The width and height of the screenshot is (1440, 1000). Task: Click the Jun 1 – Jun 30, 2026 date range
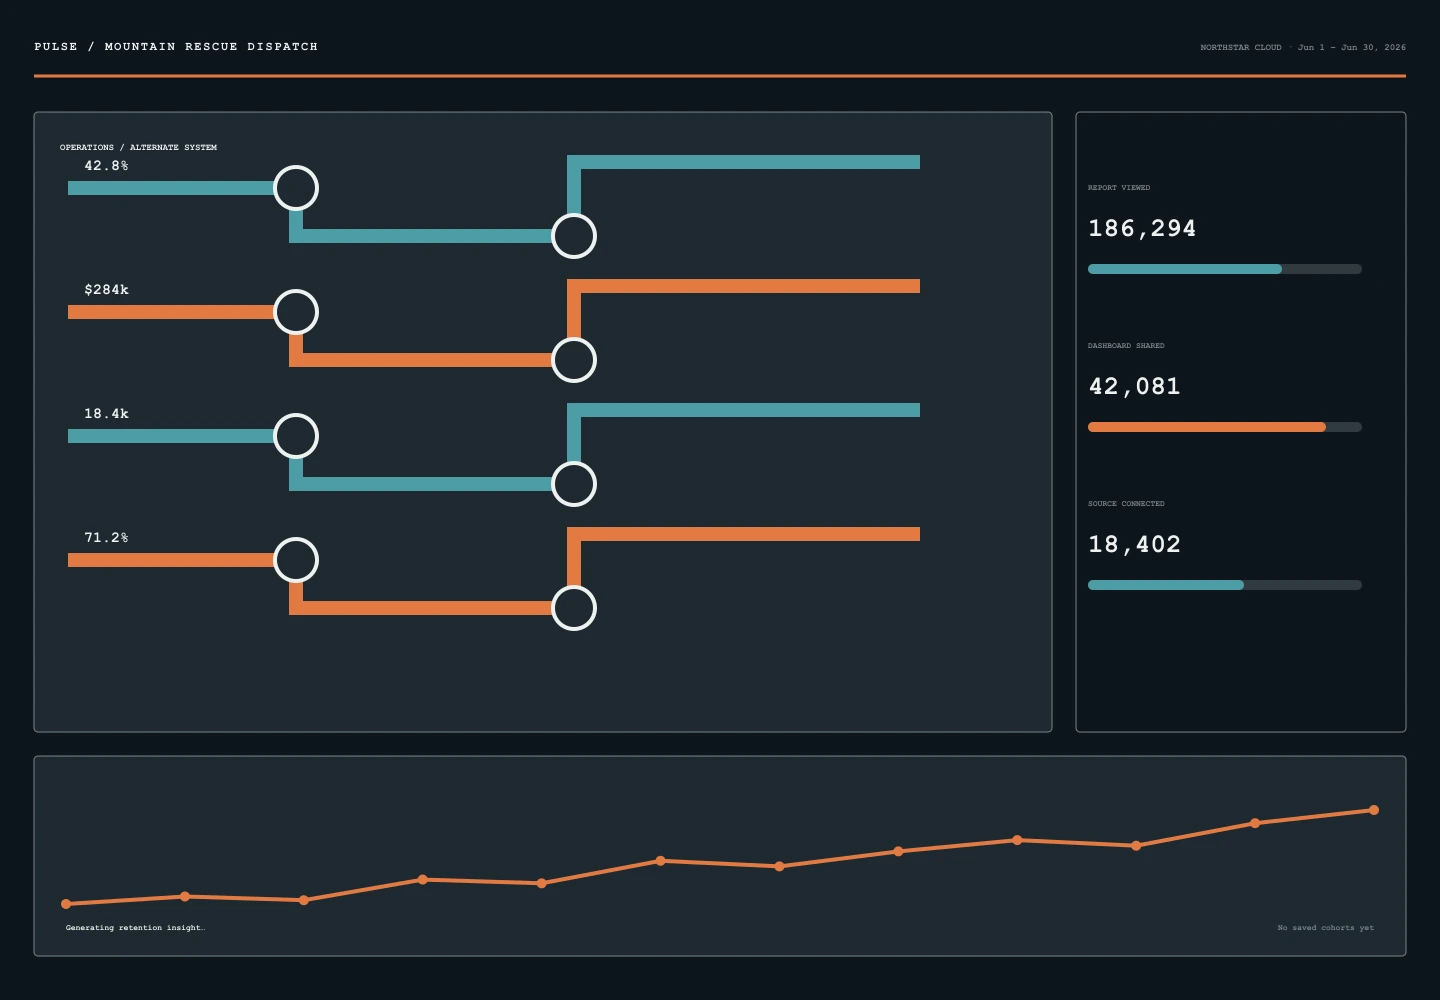click(x=1352, y=47)
